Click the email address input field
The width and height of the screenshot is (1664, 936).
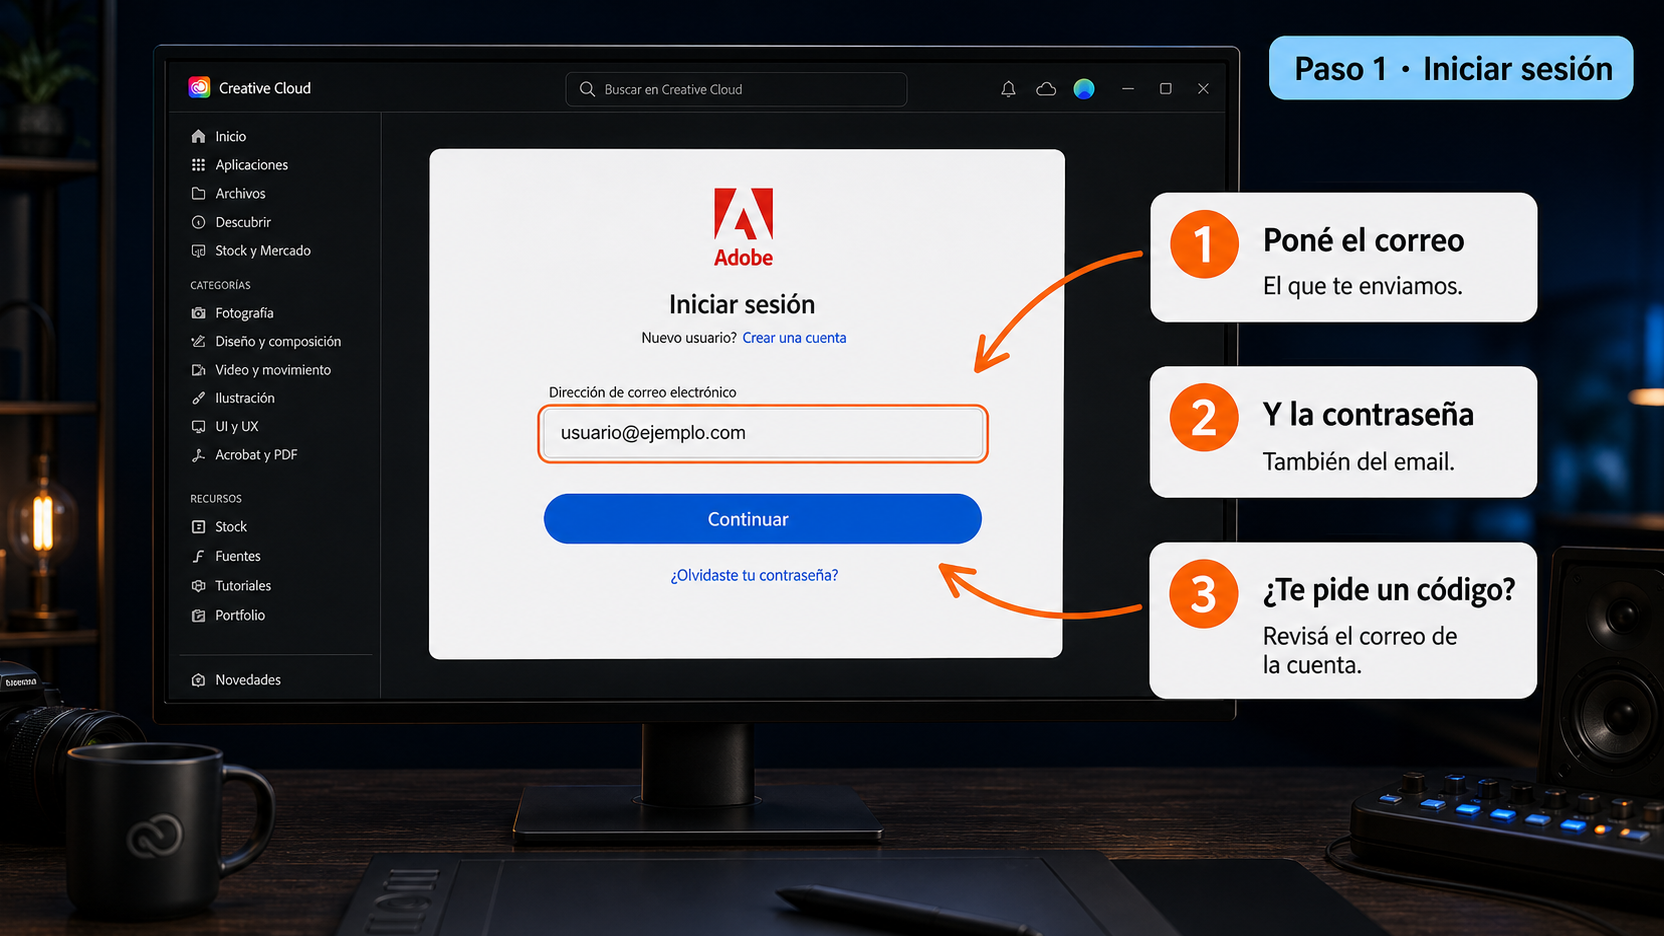763,433
